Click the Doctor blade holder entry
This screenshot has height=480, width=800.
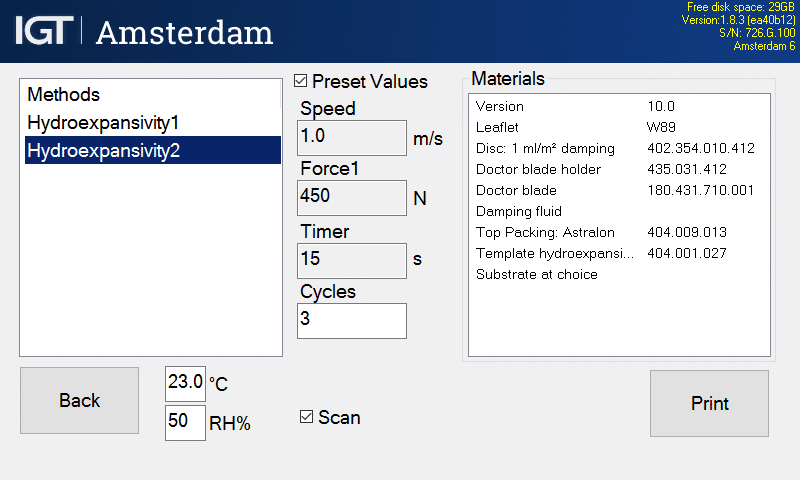tap(618, 169)
